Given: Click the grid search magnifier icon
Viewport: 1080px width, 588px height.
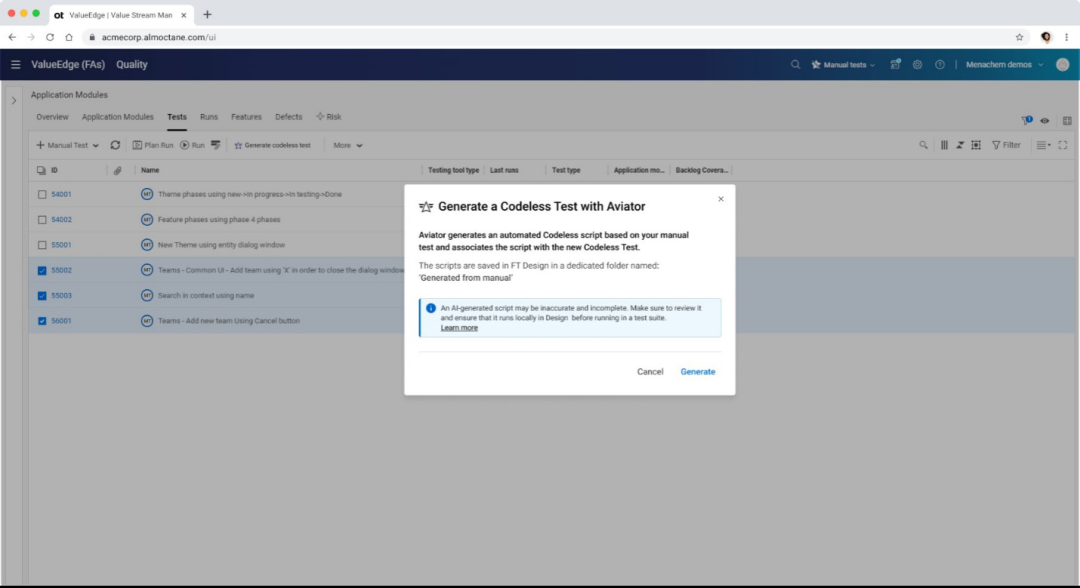Looking at the screenshot, I should click(x=923, y=145).
